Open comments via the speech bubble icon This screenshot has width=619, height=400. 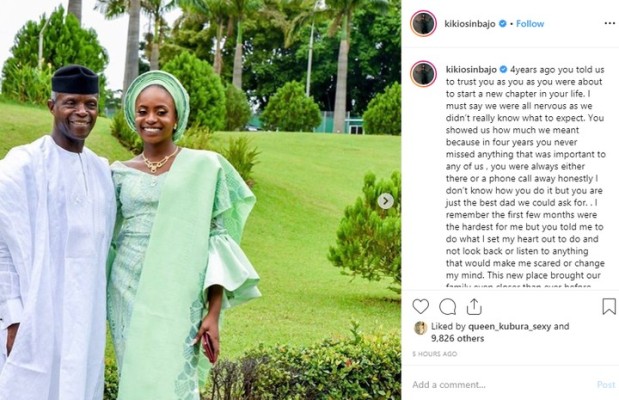448,306
